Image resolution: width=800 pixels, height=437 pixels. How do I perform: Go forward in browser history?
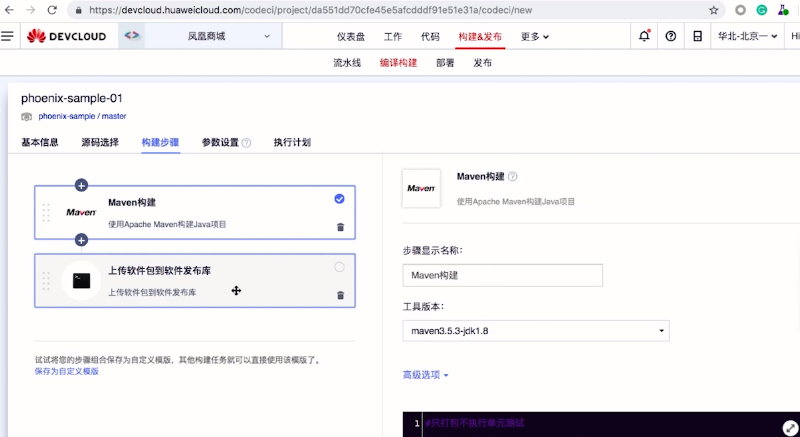(31, 10)
